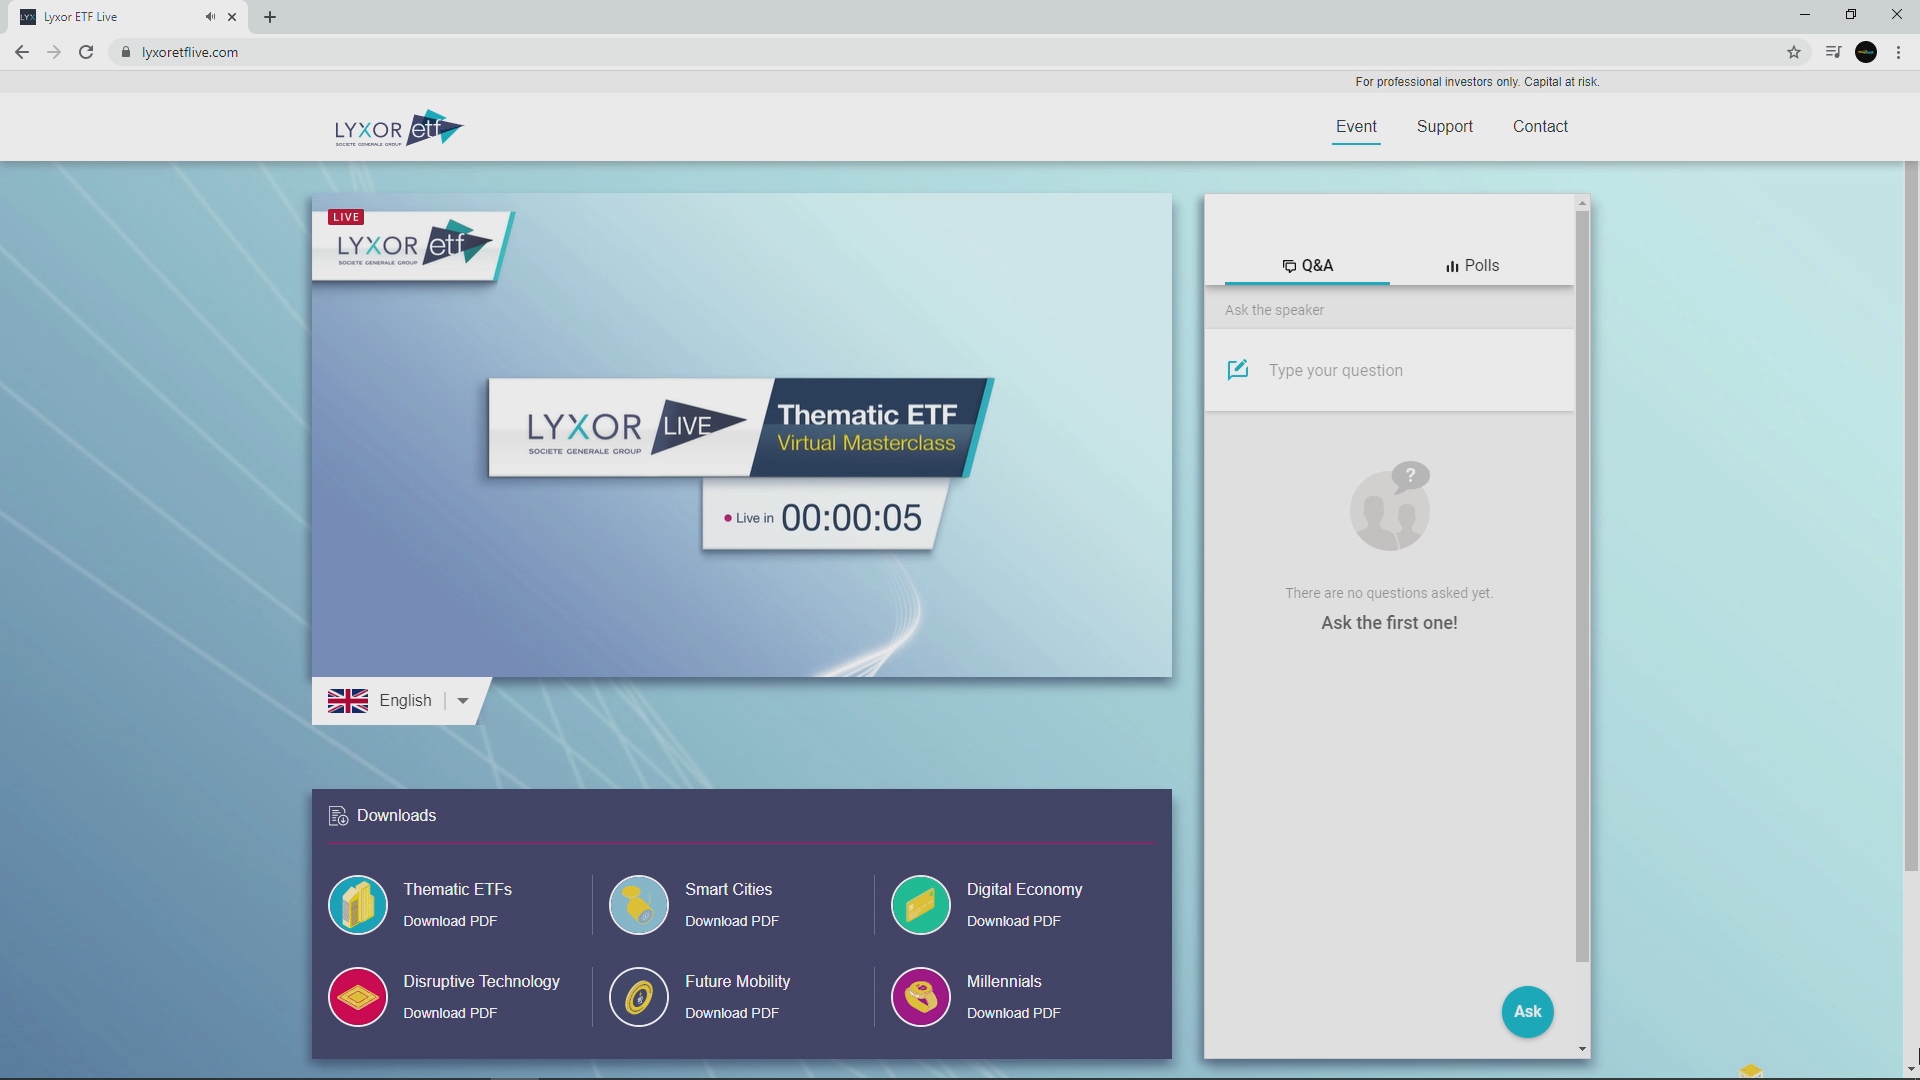
Task: Download PDF for Millennials
Action: click(x=1014, y=1013)
